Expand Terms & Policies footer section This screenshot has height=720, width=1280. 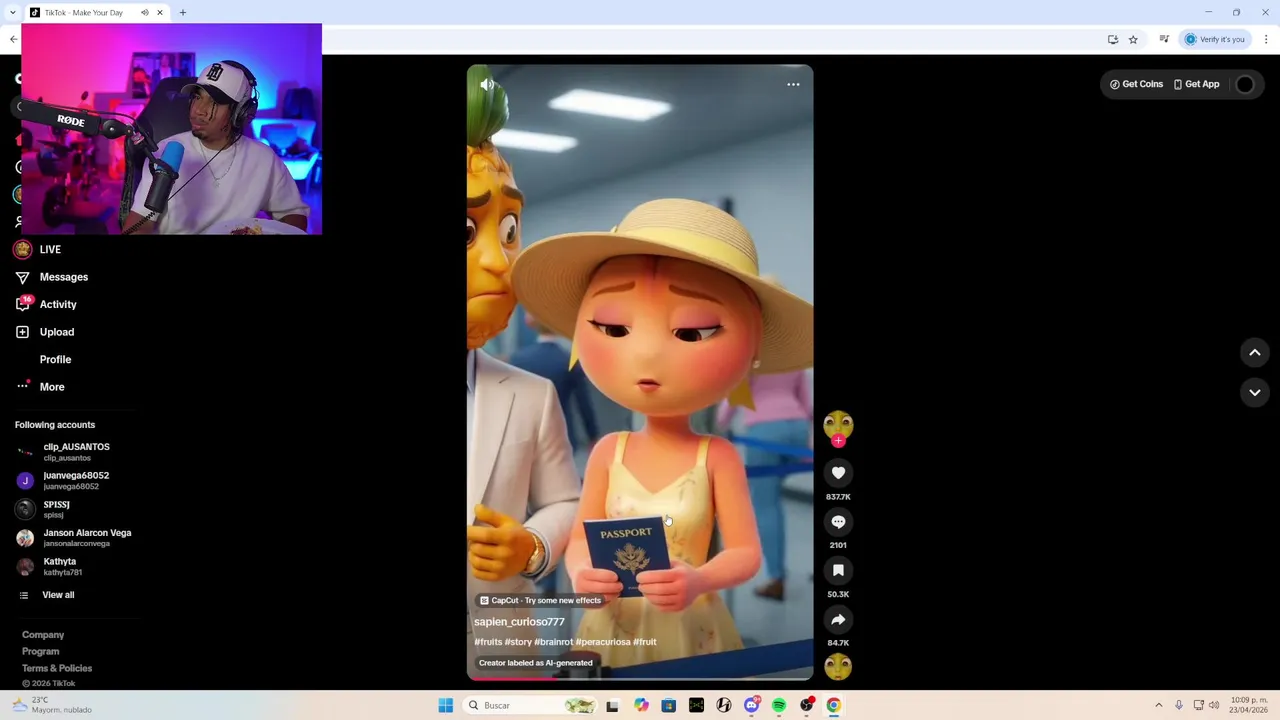(57, 668)
